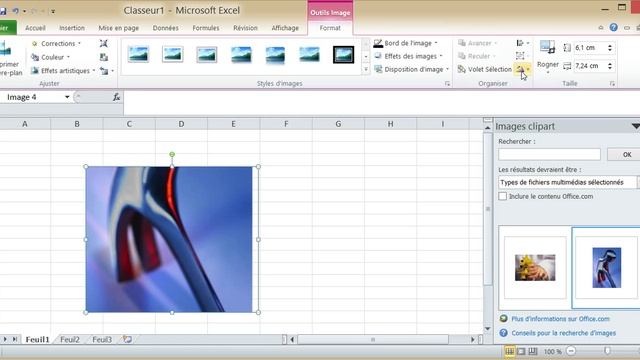Click the group objects icon

click(520, 56)
